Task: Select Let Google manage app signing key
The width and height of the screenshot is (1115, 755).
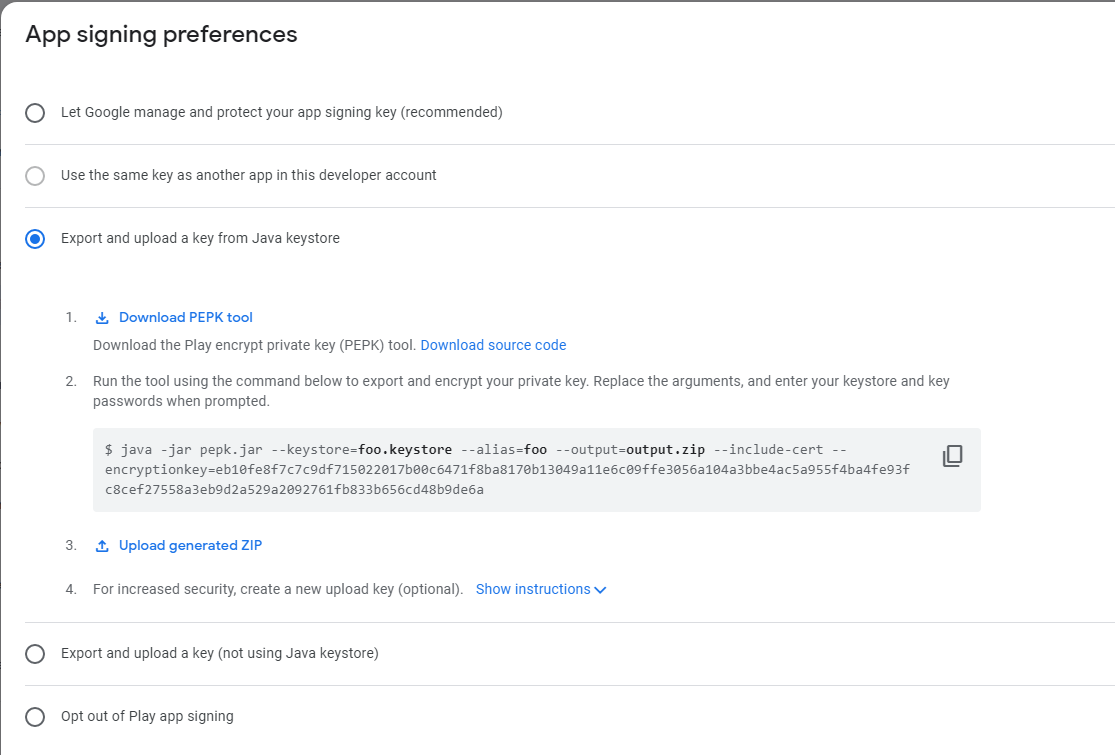Action: (35, 113)
